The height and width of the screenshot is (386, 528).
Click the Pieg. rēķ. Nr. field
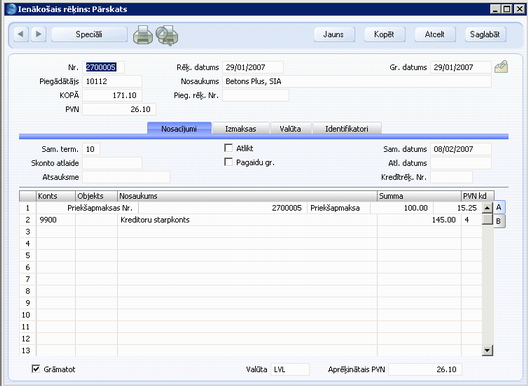click(256, 95)
